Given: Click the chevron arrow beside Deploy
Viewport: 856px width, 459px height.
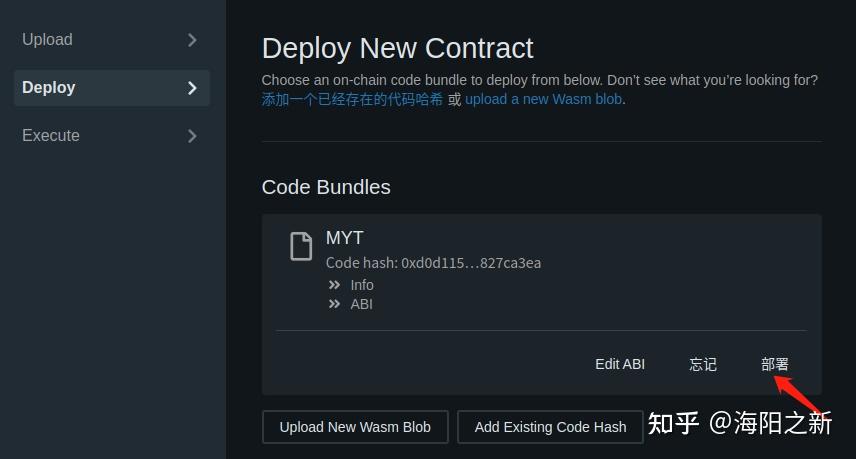Looking at the screenshot, I should [192, 88].
